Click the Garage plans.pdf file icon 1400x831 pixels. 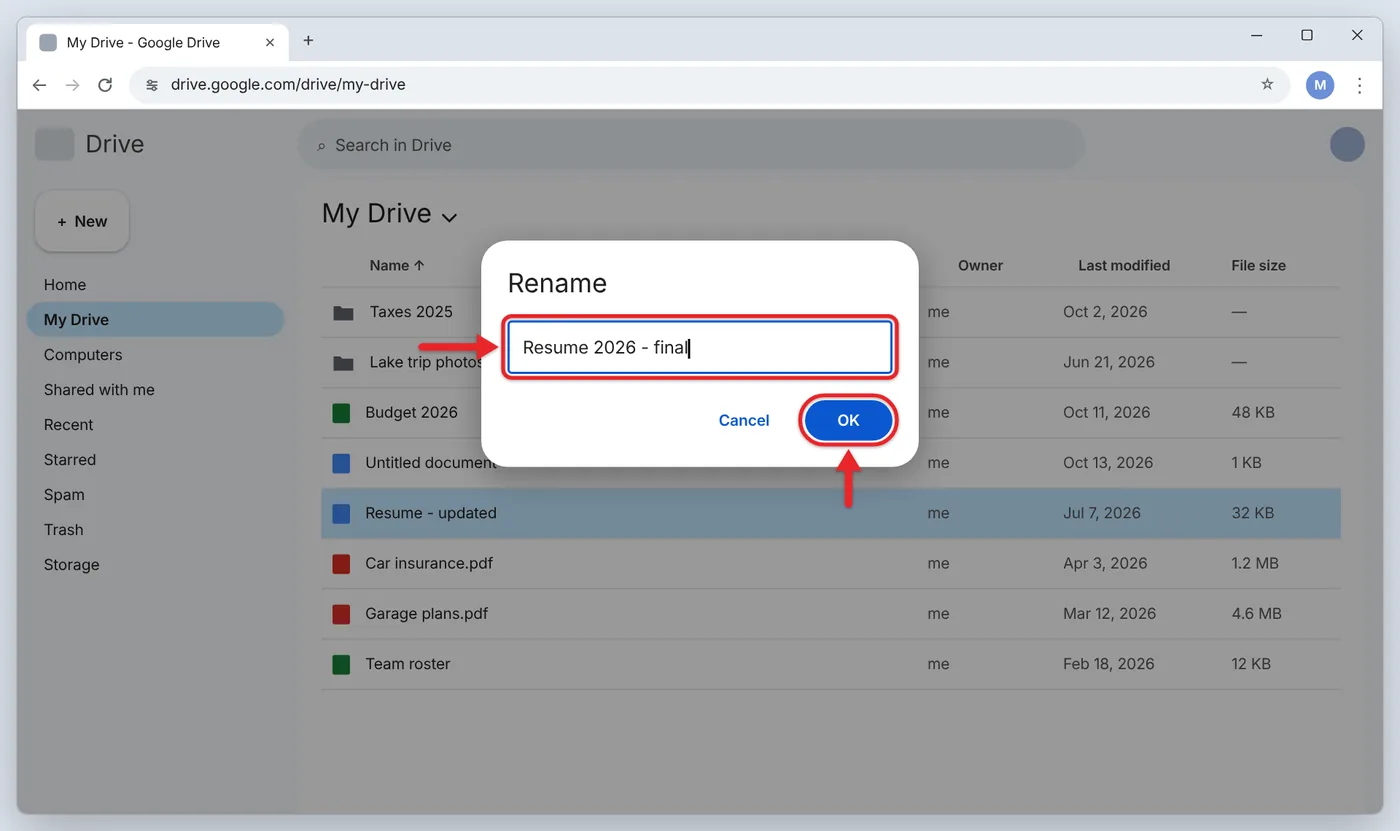pyautogui.click(x=341, y=614)
